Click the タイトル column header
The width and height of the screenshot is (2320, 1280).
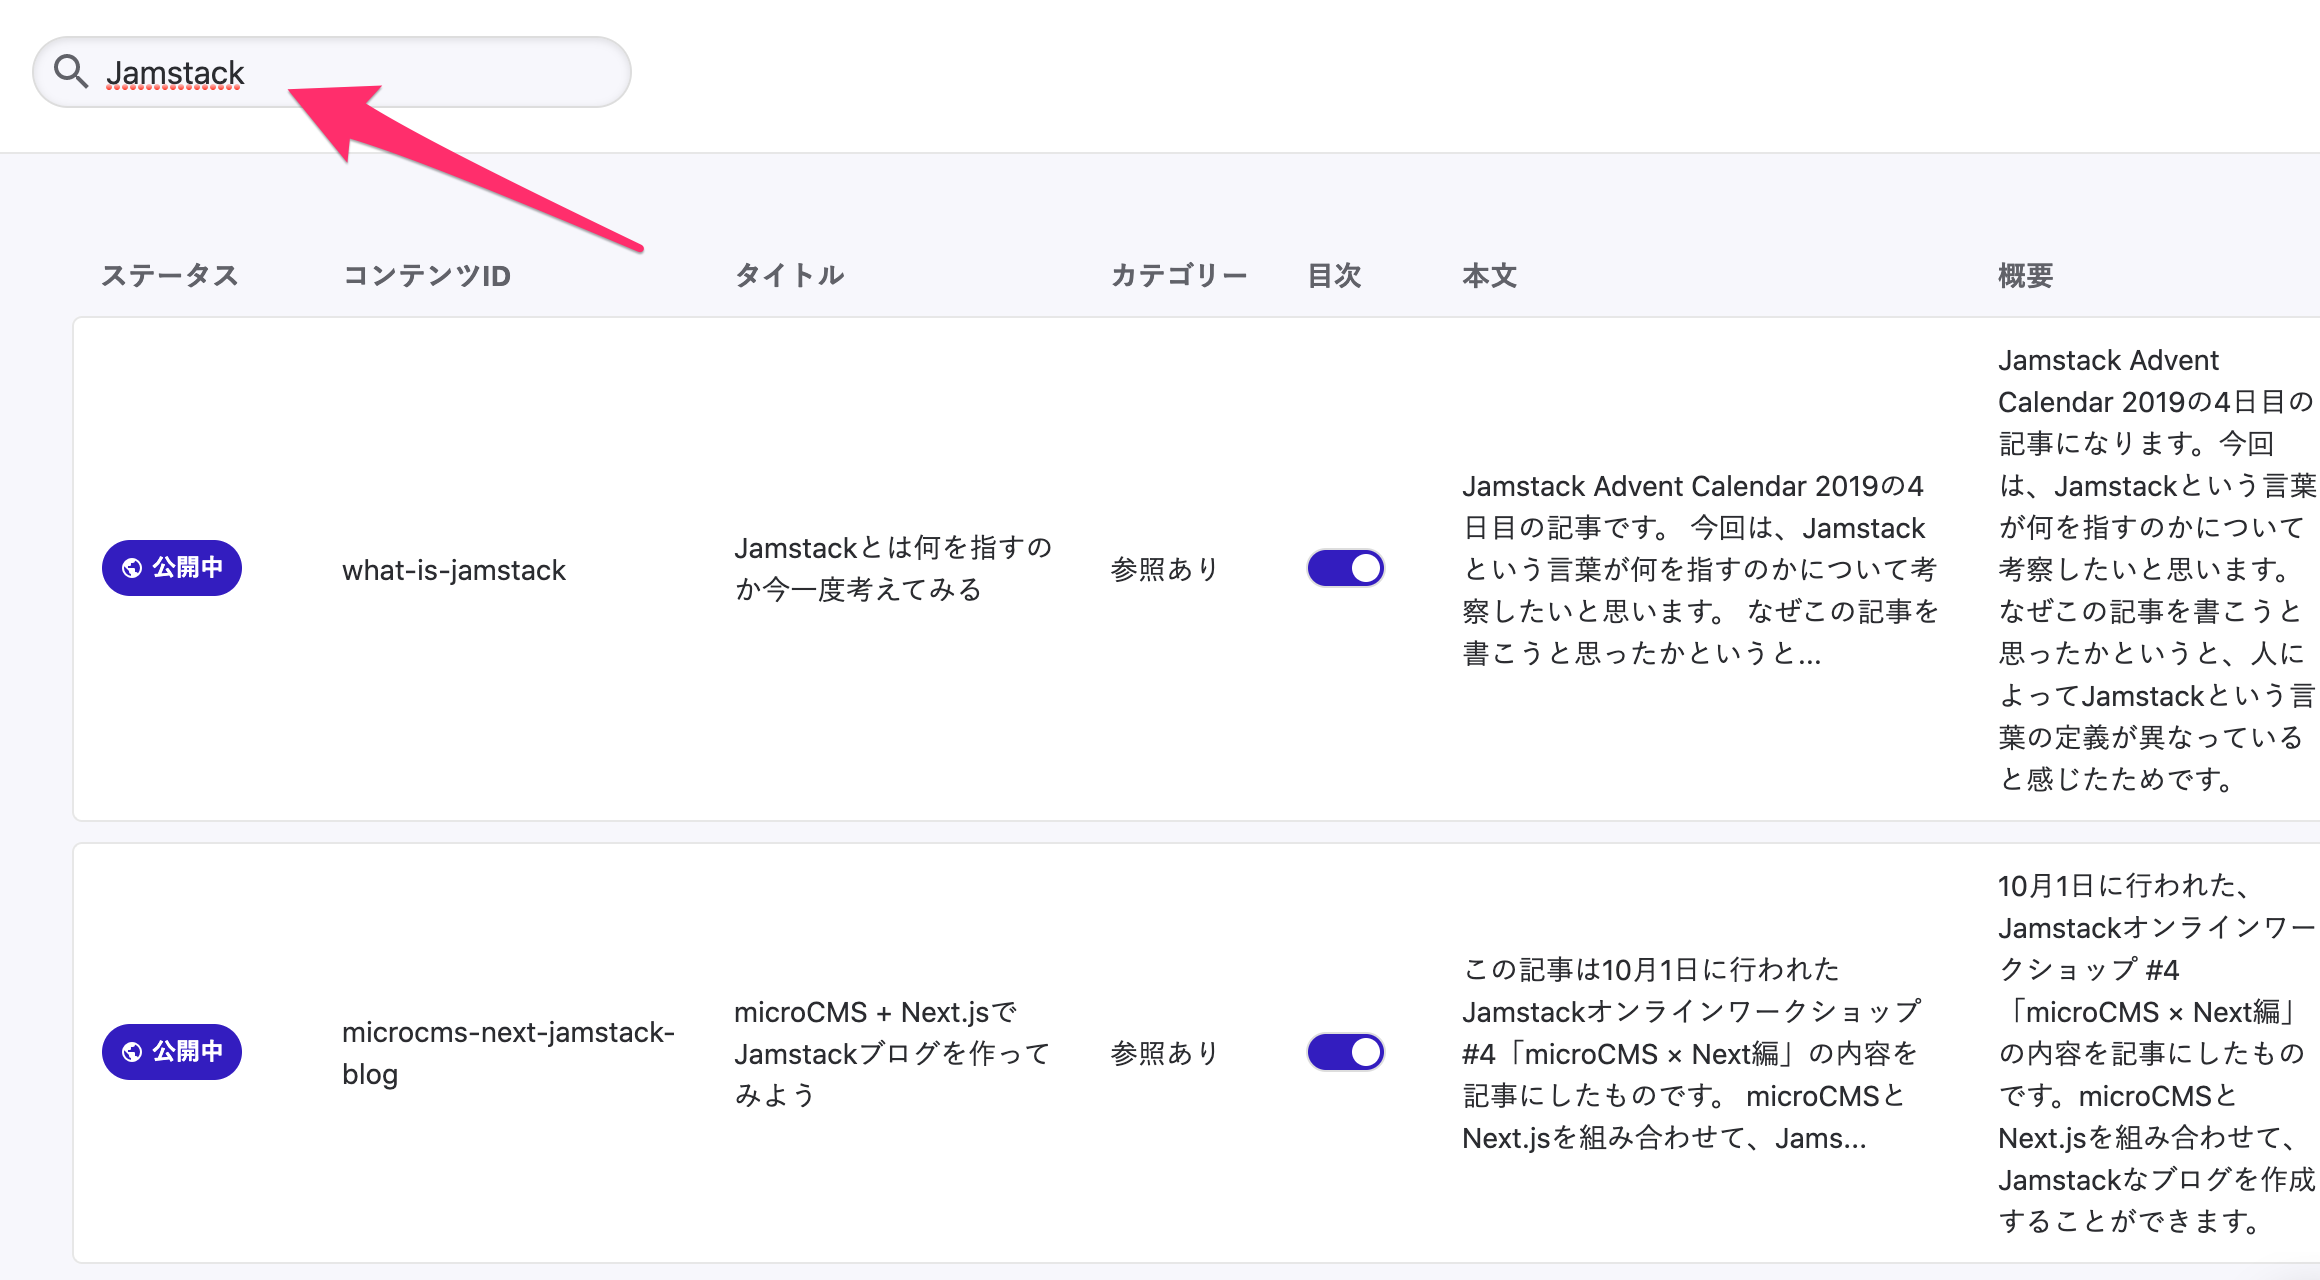789,275
